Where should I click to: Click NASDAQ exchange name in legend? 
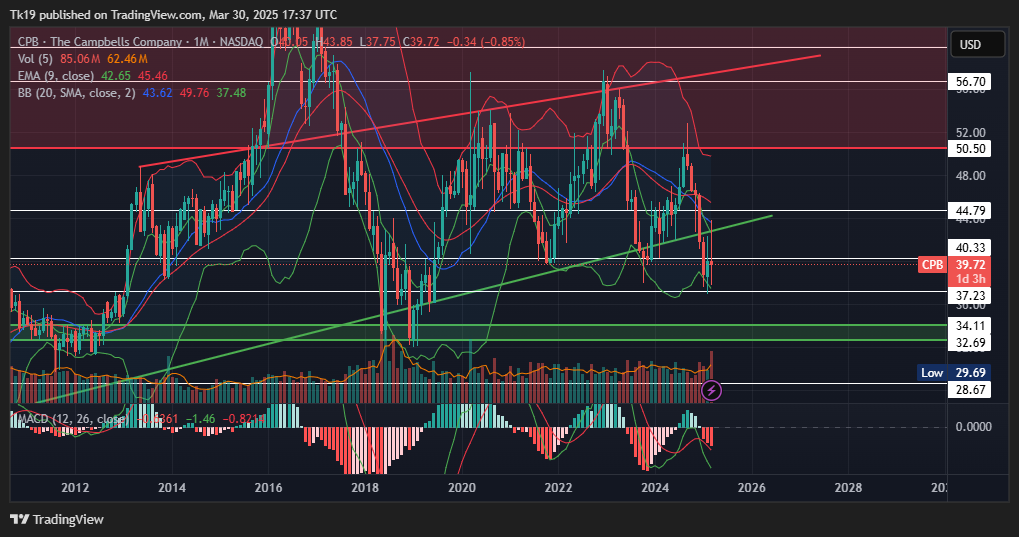[x=241, y=42]
